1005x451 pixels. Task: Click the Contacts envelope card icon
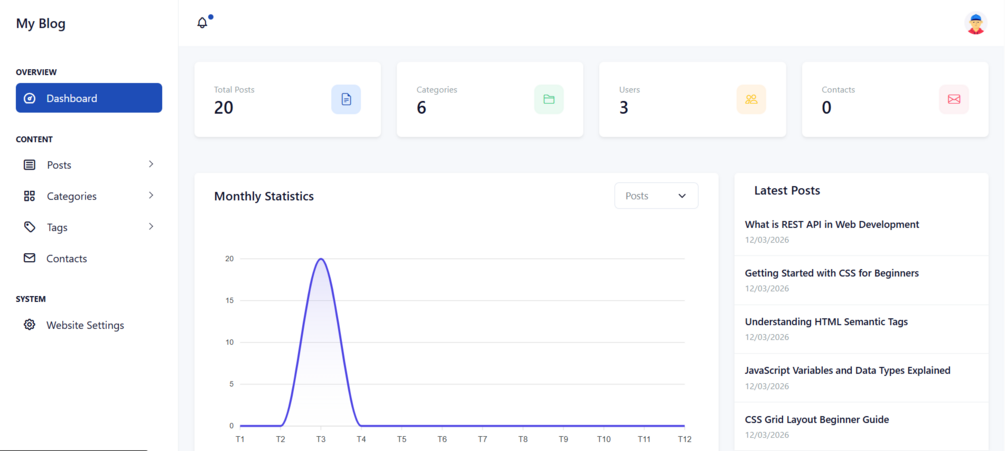pyautogui.click(x=954, y=99)
